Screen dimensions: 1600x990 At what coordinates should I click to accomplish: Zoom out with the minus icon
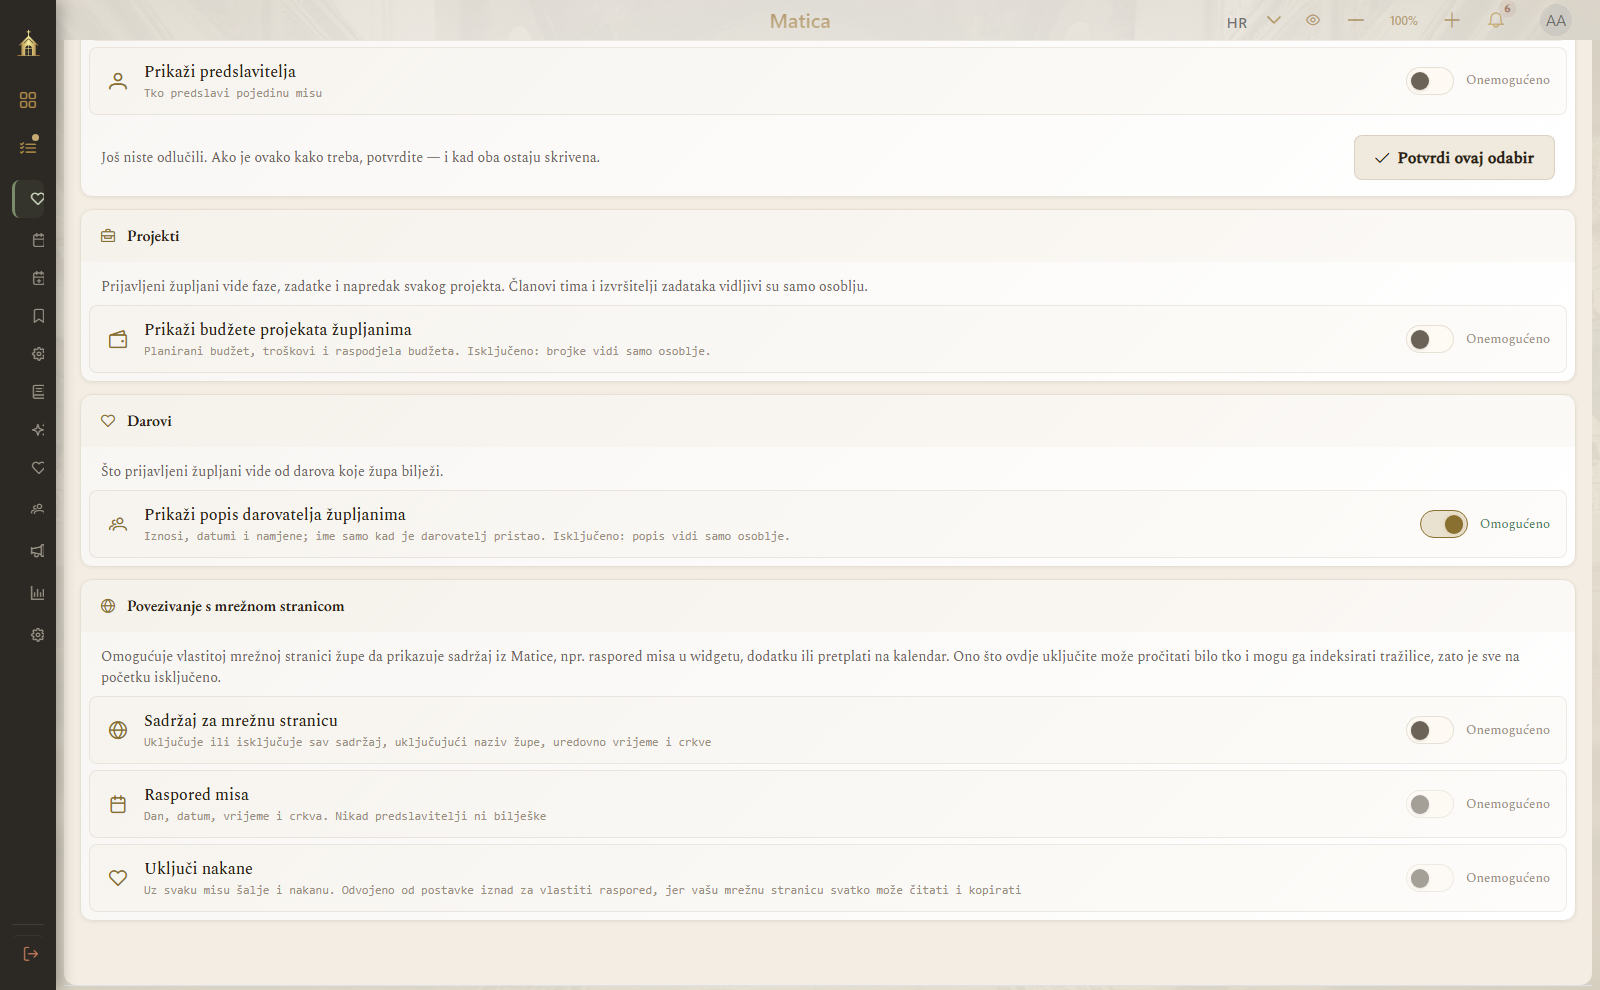pos(1356,20)
